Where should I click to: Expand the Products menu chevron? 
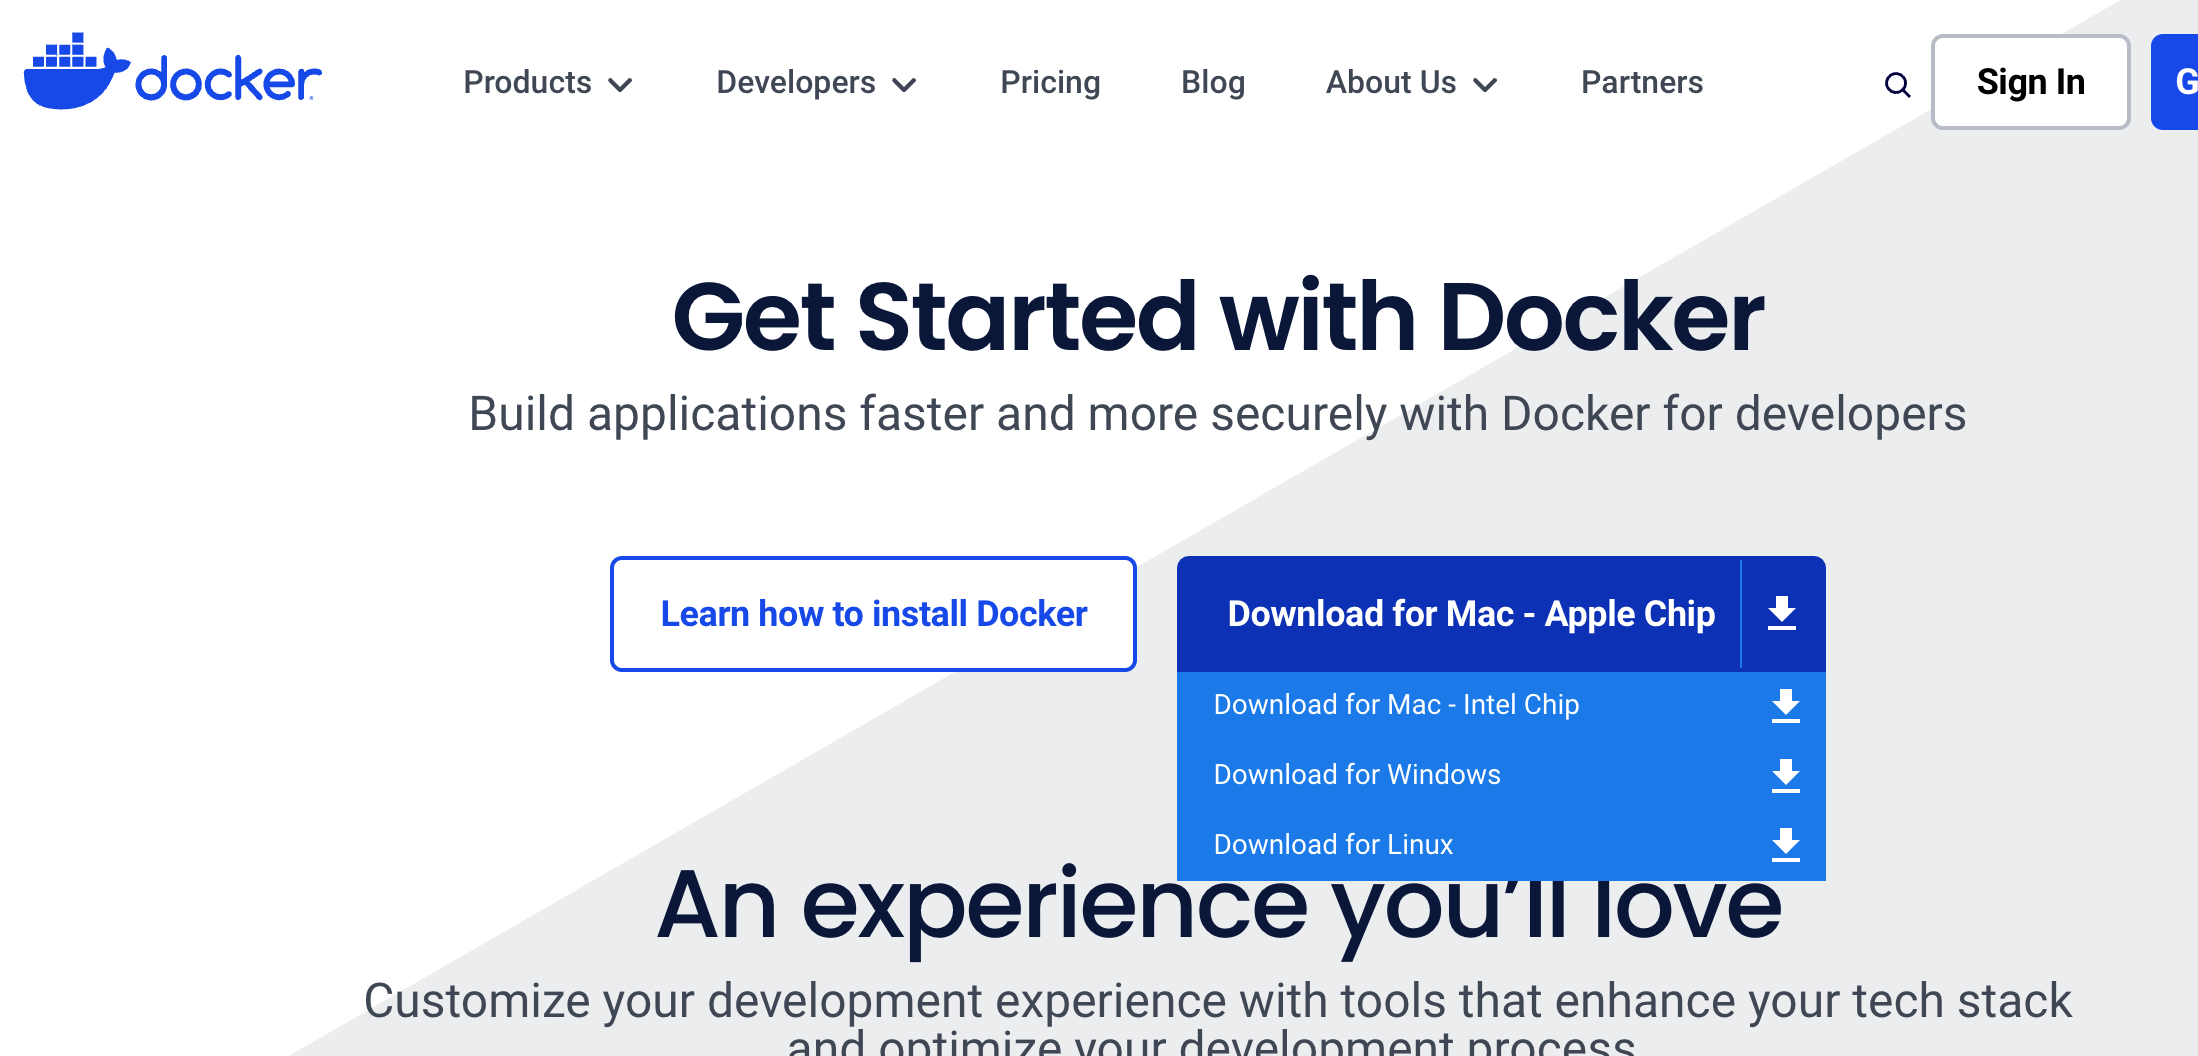[621, 85]
